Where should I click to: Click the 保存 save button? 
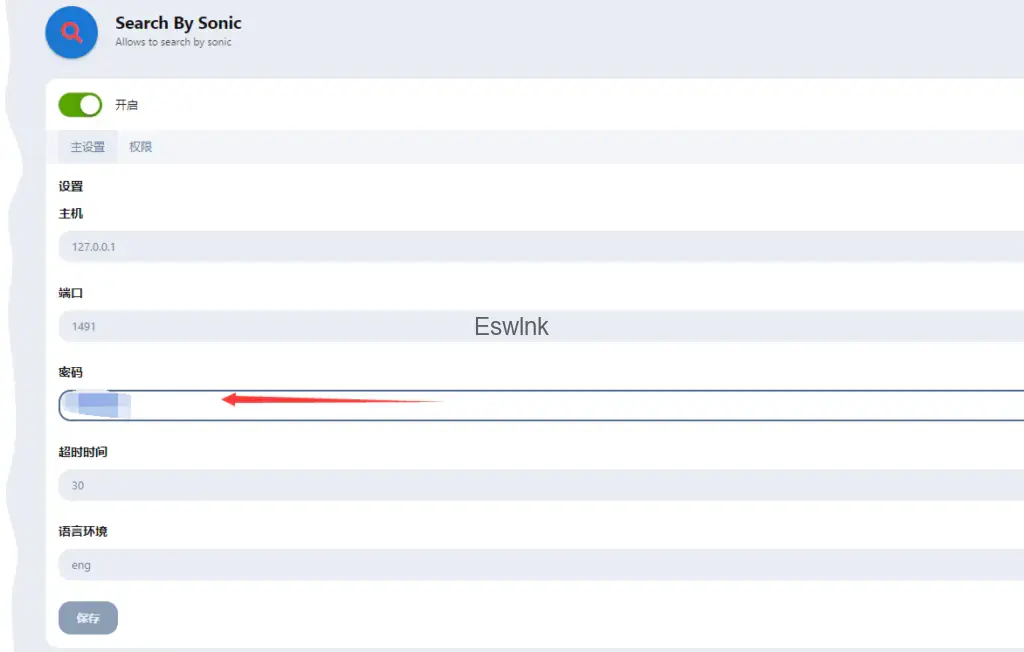(88, 618)
